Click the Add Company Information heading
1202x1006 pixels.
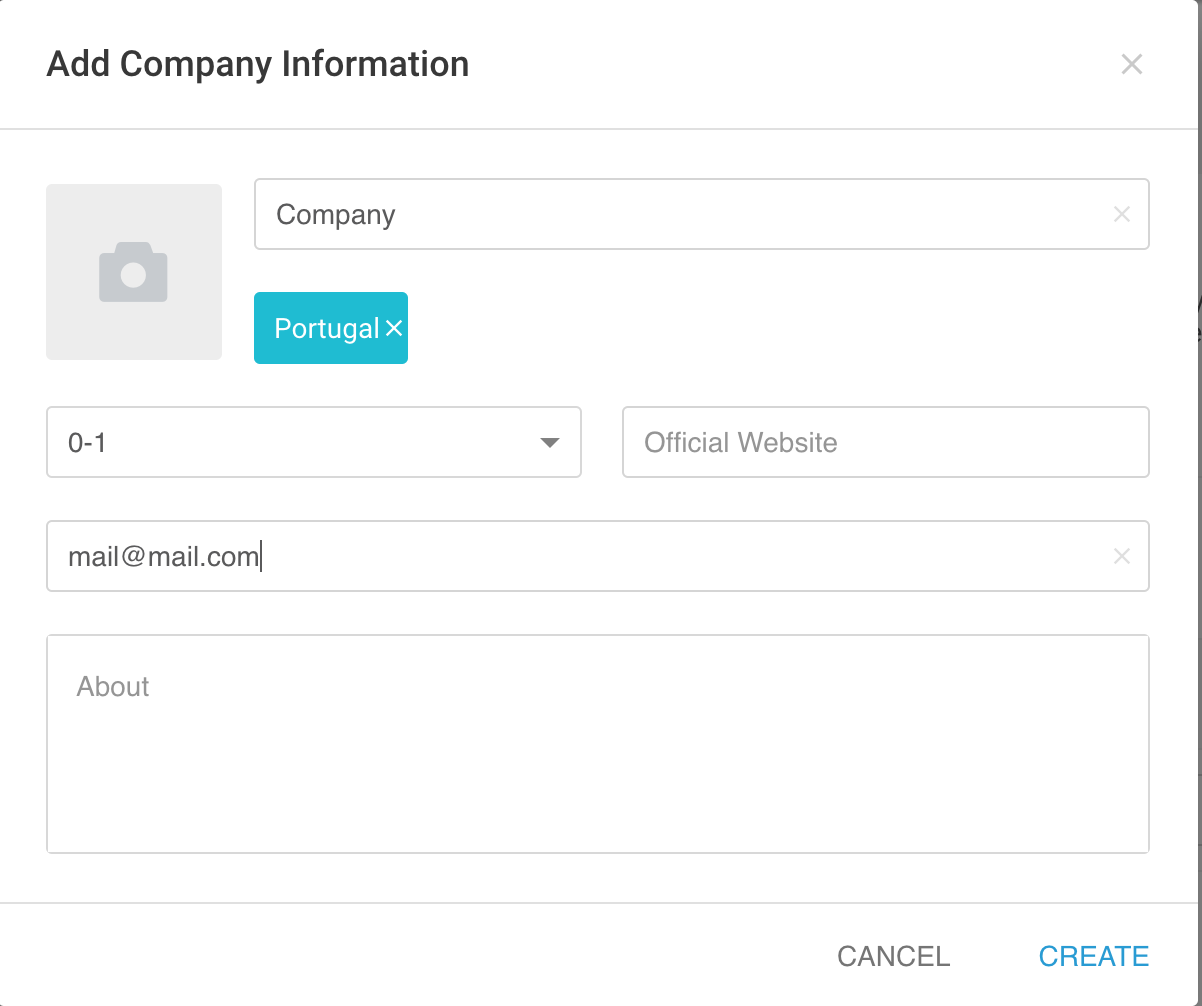tap(258, 64)
